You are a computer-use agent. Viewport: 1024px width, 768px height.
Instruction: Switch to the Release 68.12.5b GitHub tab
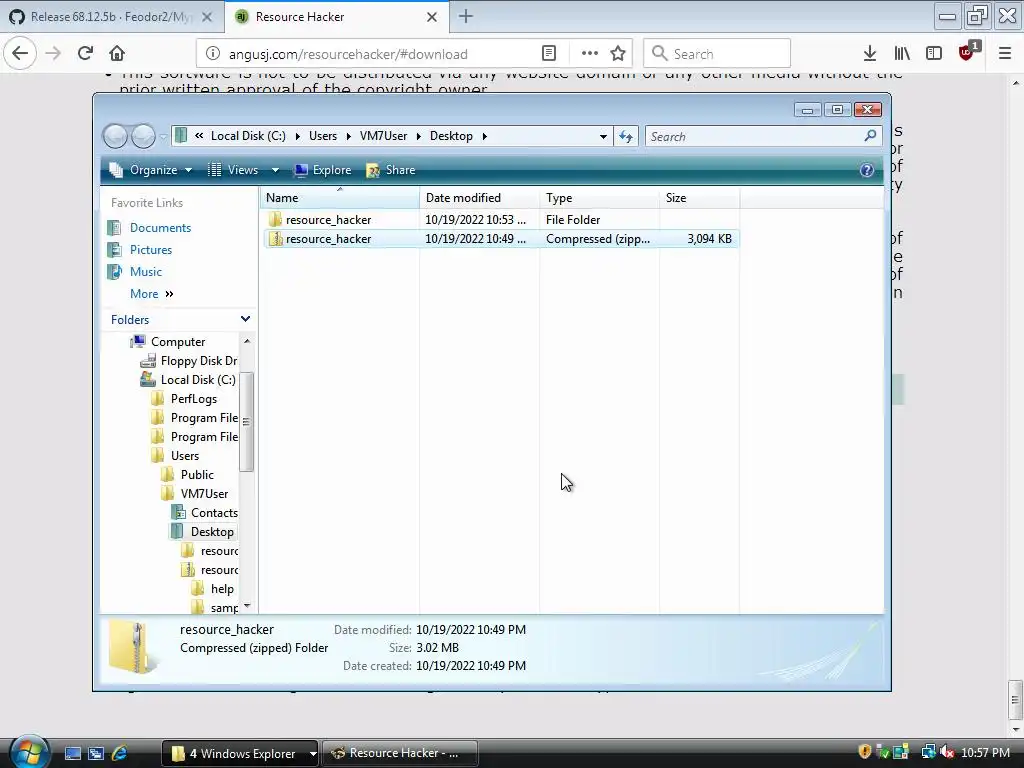pos(112,17)
